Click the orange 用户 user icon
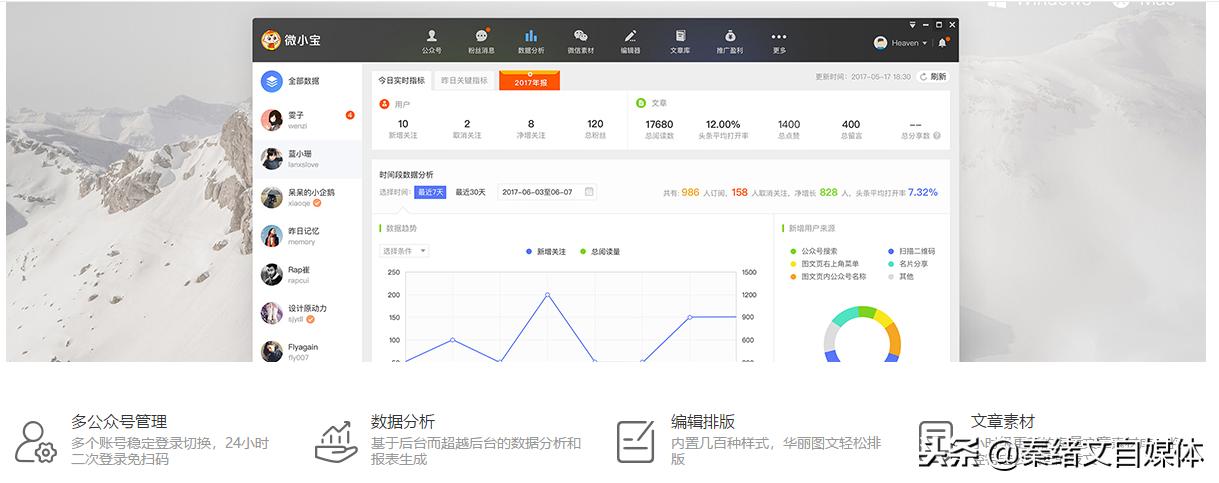Viewport: 1219px width, 483px height. click(x=384, y=103)
